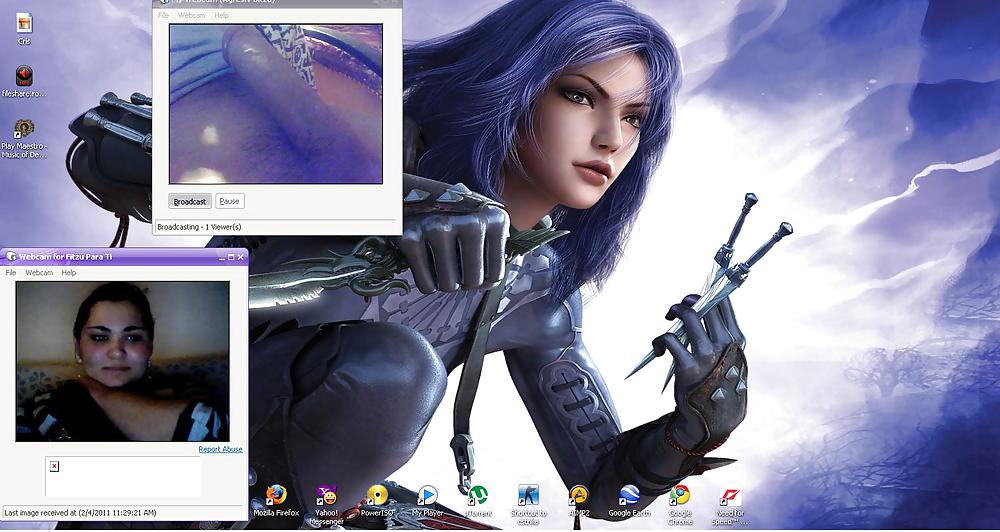Open Help menu in the broadcasting window
This screenshot has width=1000, height=532.
click(x=221, y=15)
